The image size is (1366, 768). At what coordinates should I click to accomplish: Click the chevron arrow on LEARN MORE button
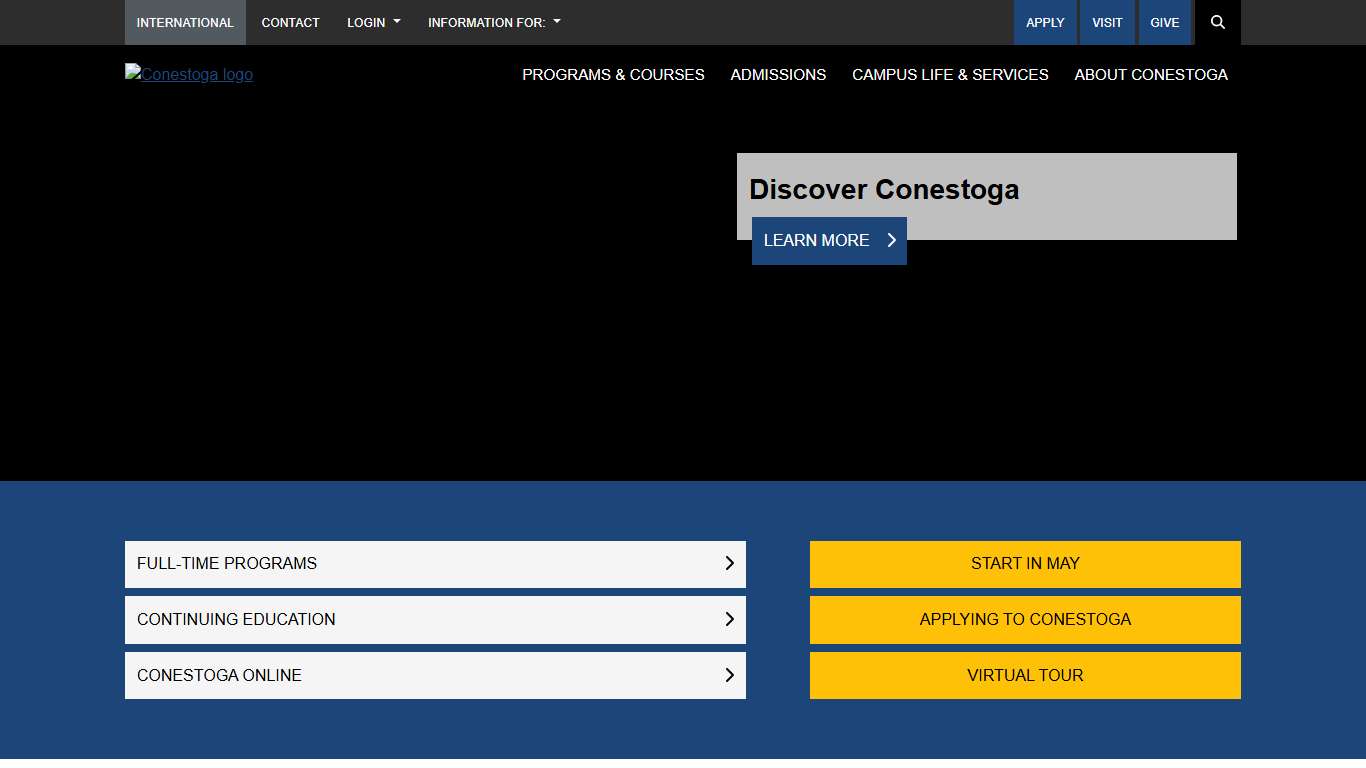point(891,240)
